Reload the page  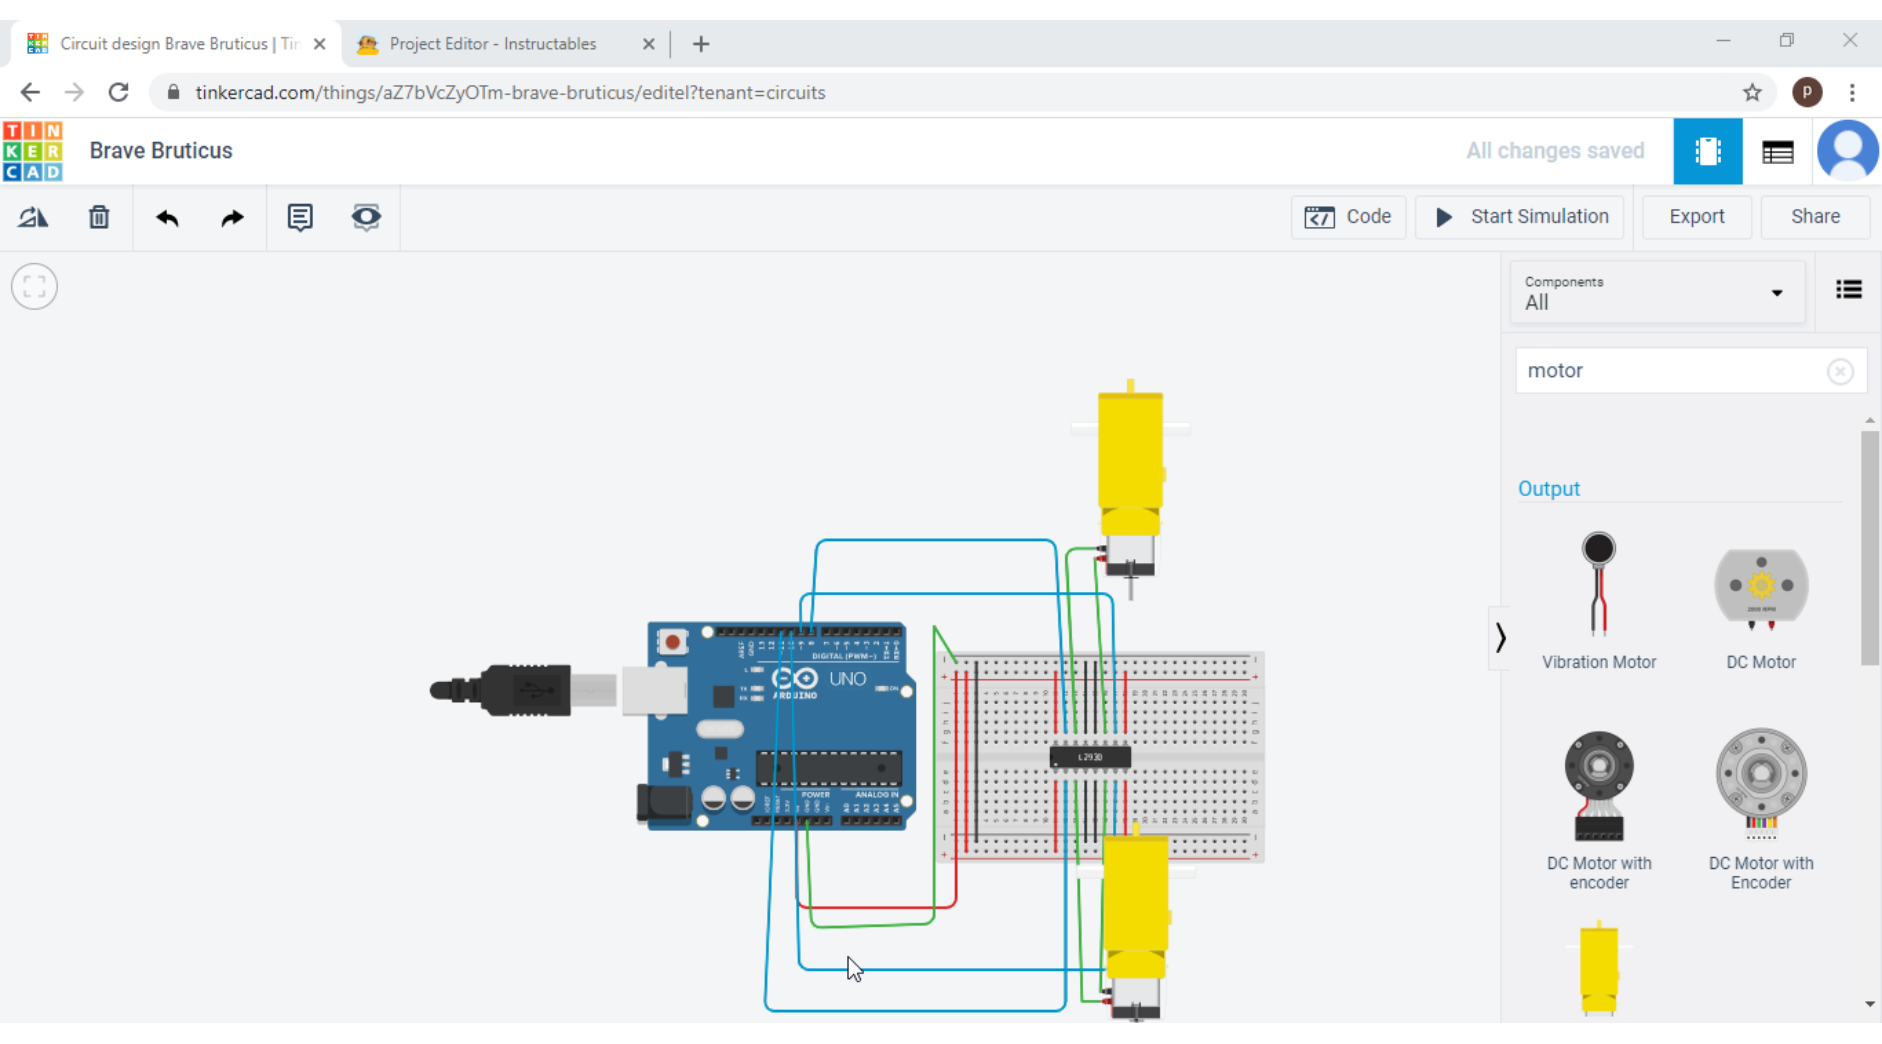point(118,93)
